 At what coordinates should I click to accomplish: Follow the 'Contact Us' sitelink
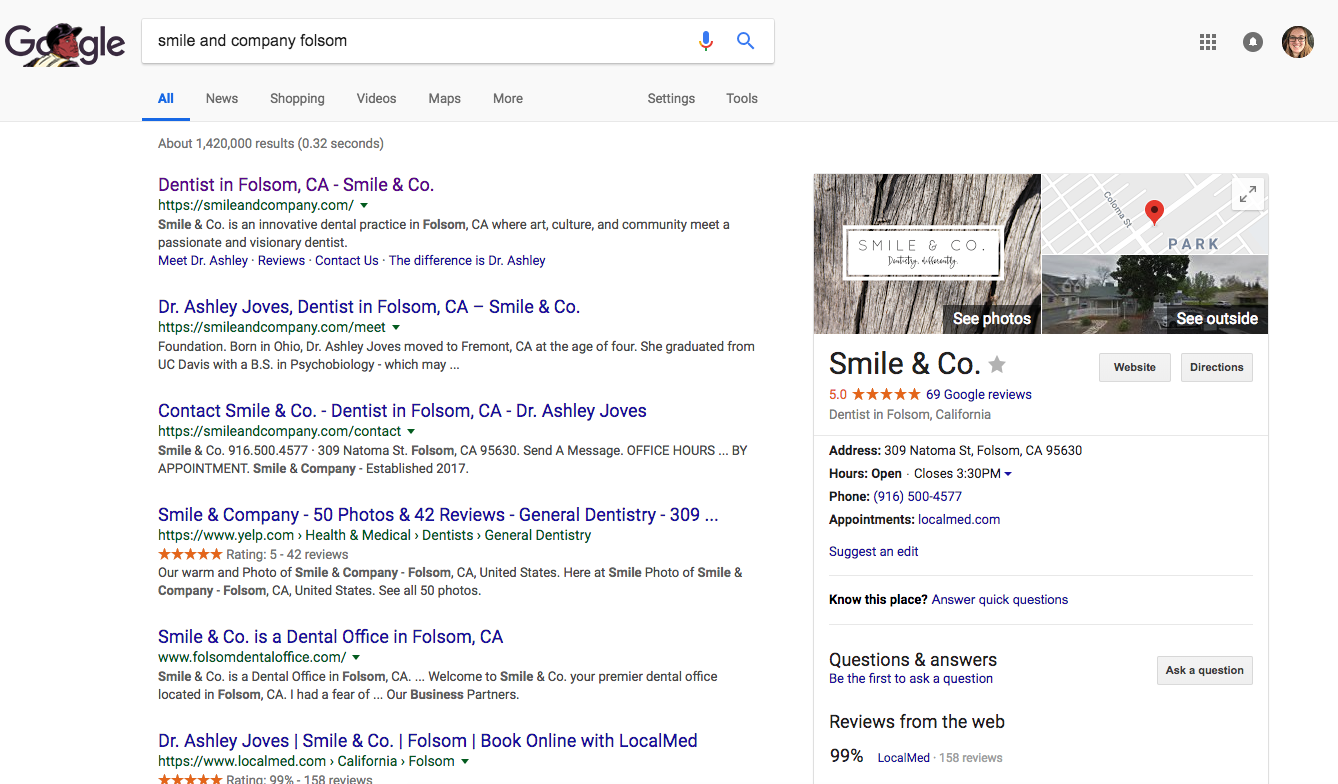[347, 260]
